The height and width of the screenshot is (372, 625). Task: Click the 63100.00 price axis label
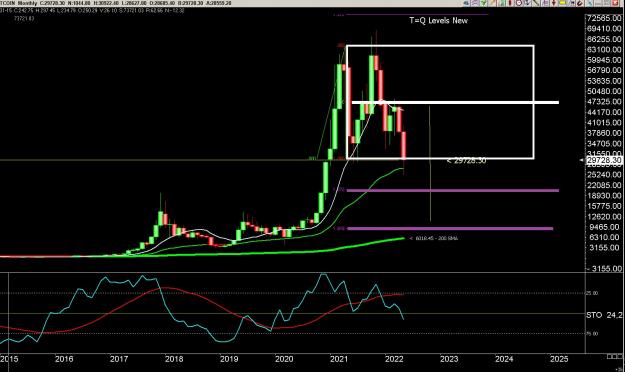coord(604,50)
